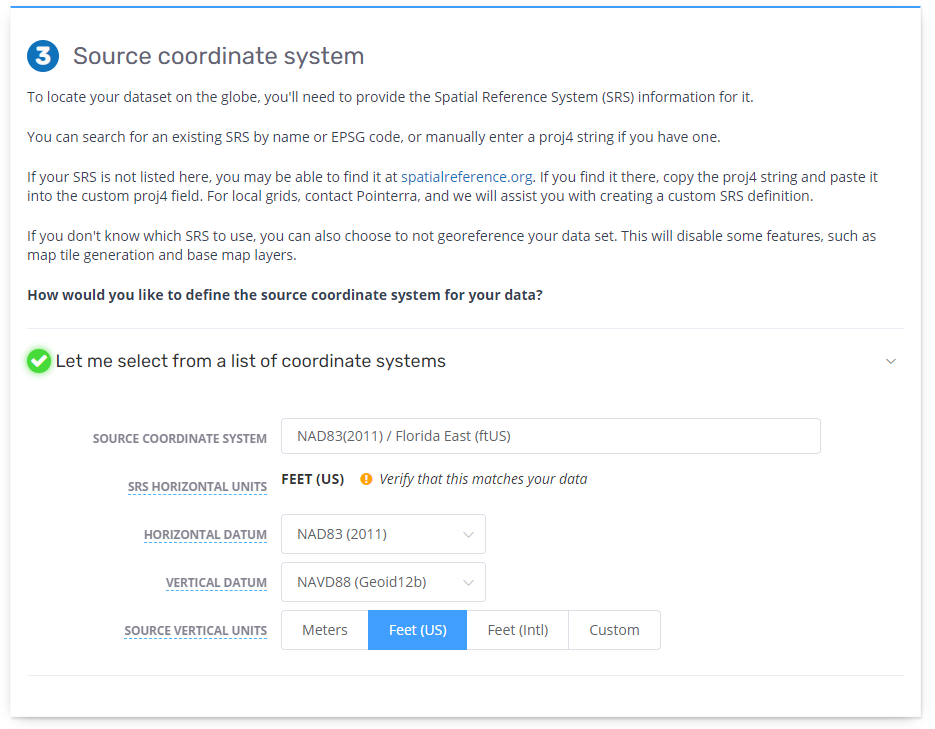Screen dimensions: 935x729
Task: Click the HORIZONTAL DATUM underlined label
Action: point(205,535)
